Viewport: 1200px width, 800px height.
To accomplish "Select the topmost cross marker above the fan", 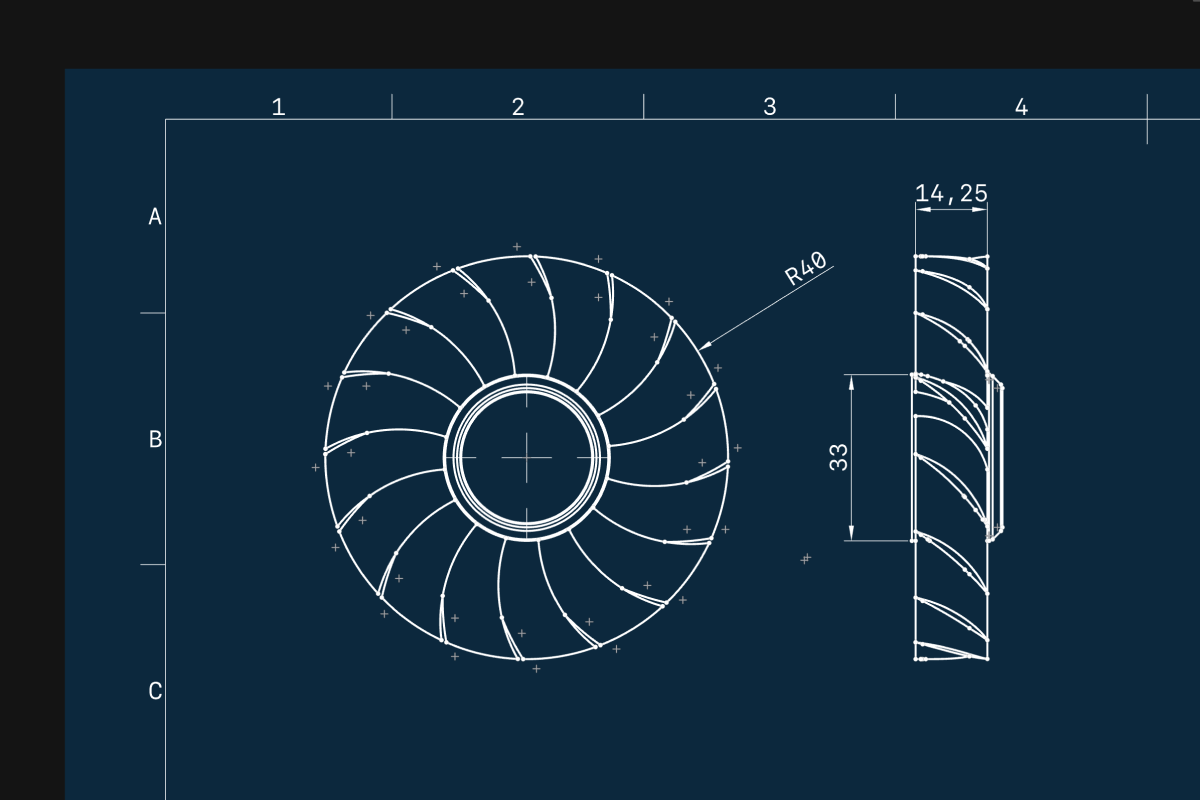I will [517, 246].
